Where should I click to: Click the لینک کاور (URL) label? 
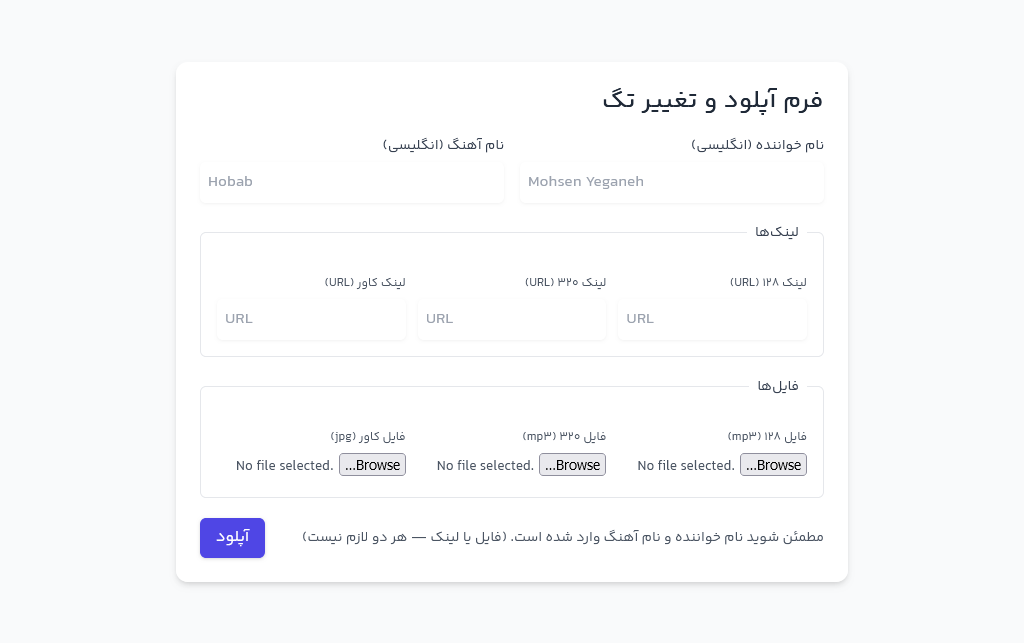point(365,282)
